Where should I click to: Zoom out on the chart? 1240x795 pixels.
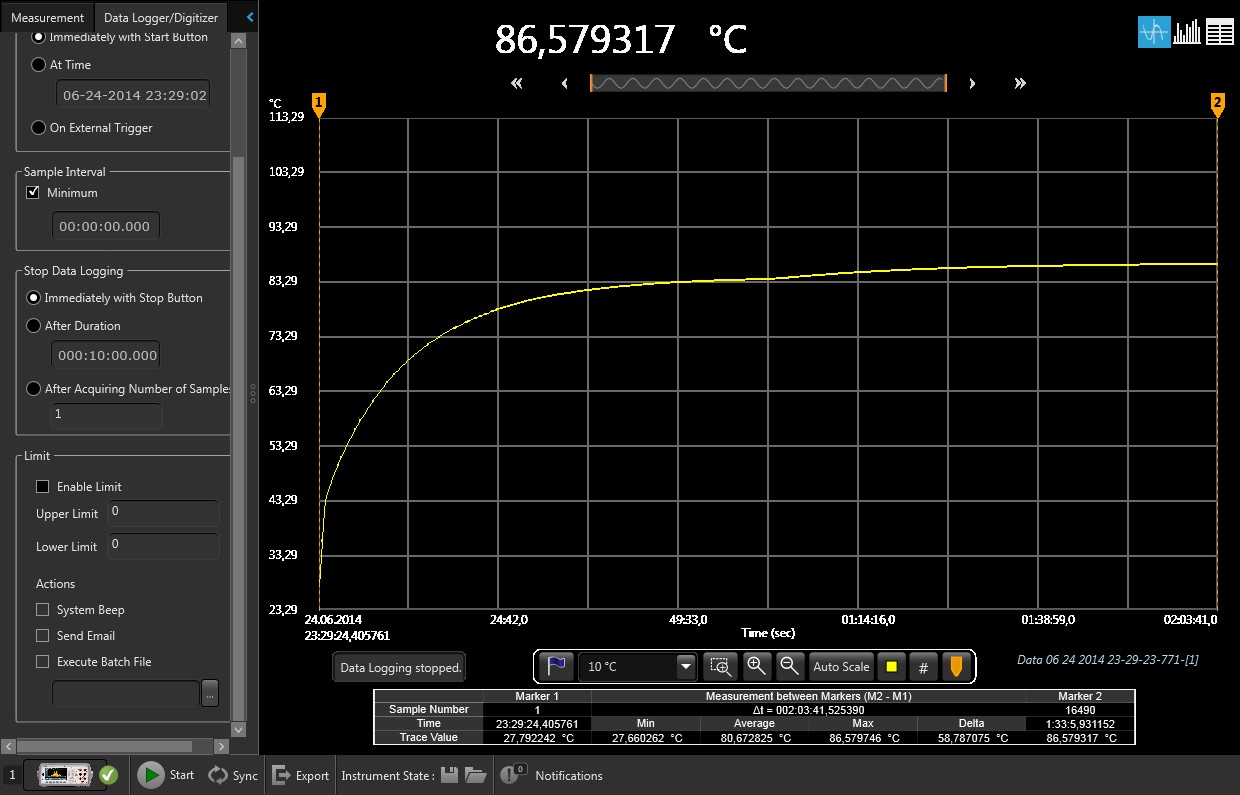pyautogui.click(x=790, y=666)
